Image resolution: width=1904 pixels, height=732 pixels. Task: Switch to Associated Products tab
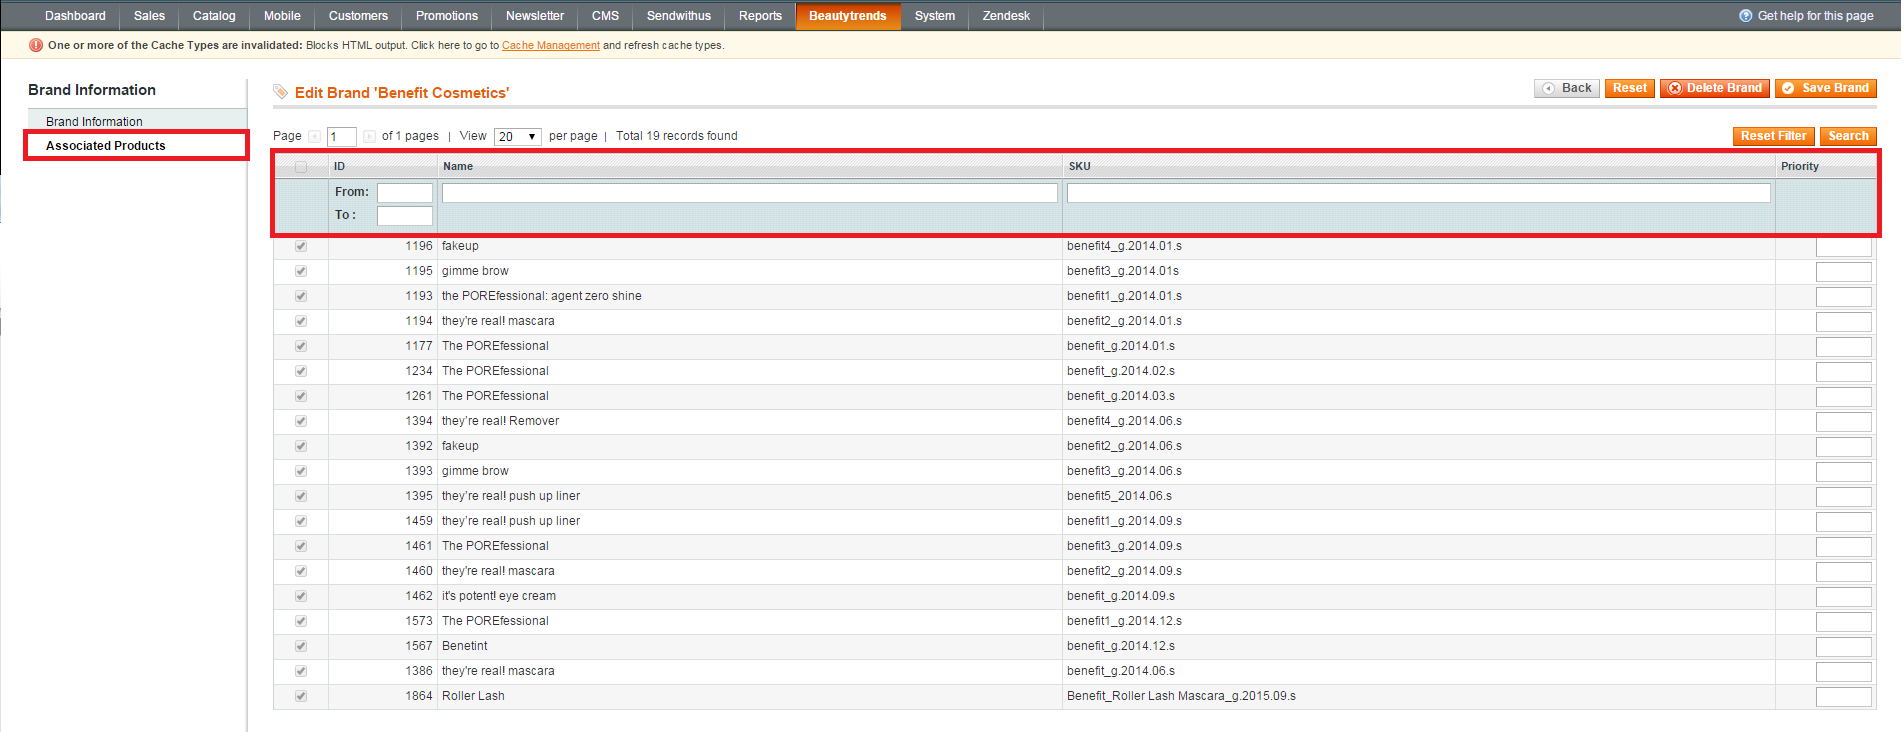click(x=136, y=145)
